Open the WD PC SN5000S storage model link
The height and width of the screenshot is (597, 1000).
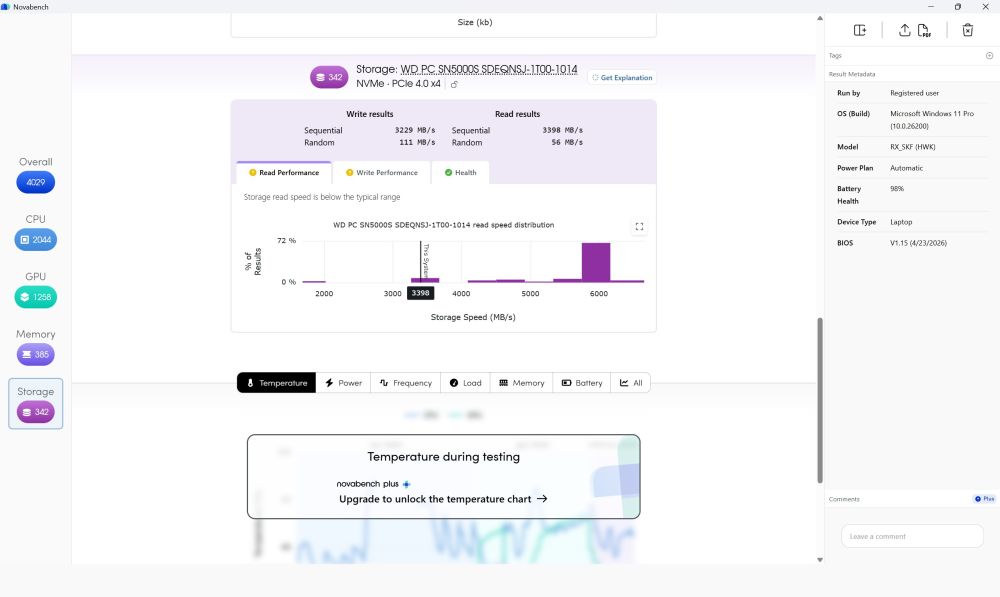pyautogui.click(x=489, y=69)
